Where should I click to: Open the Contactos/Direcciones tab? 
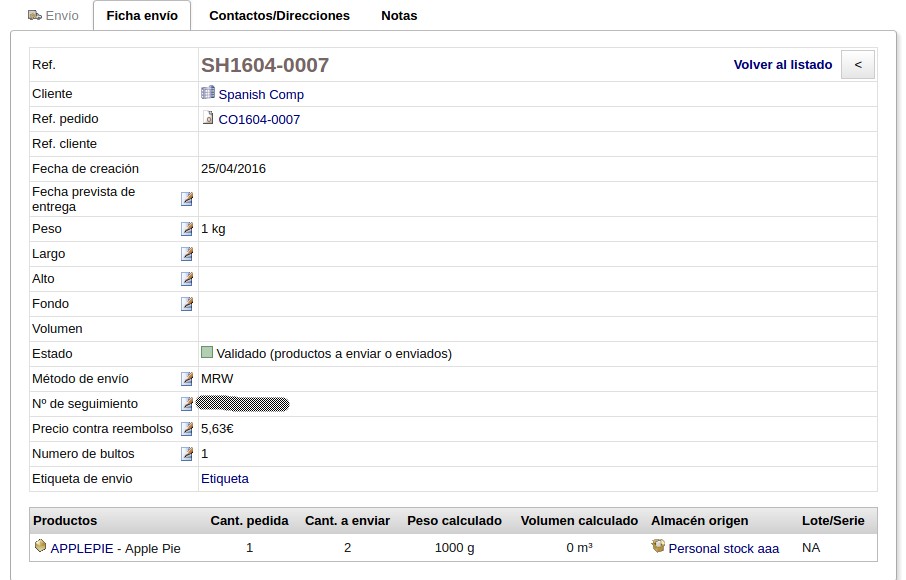tap(280, 16)
